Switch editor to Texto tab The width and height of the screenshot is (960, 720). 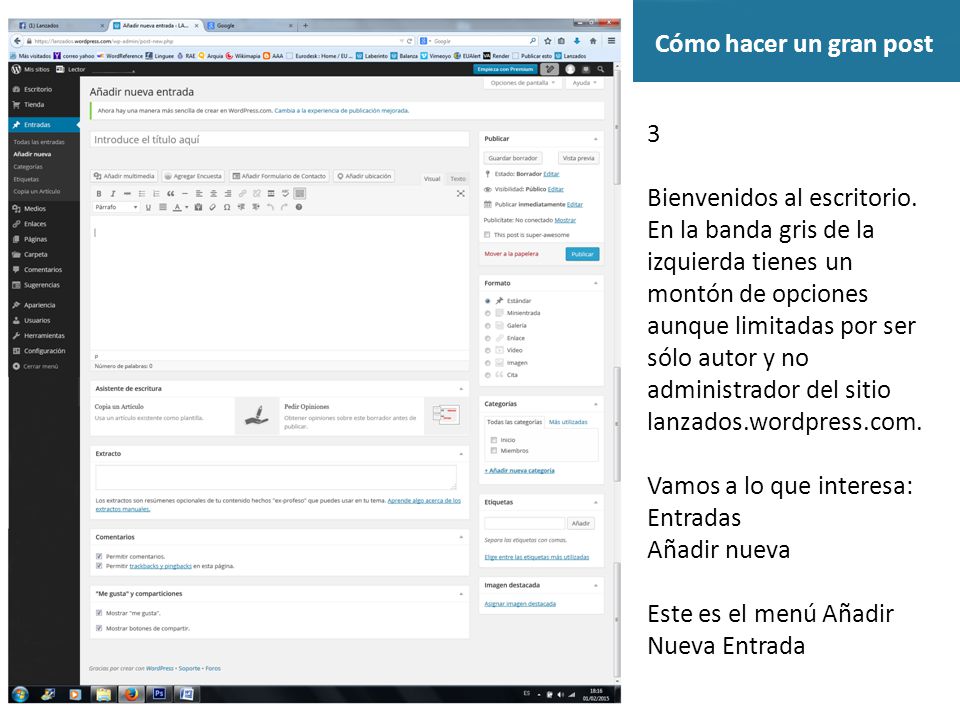tap(458, 178)
